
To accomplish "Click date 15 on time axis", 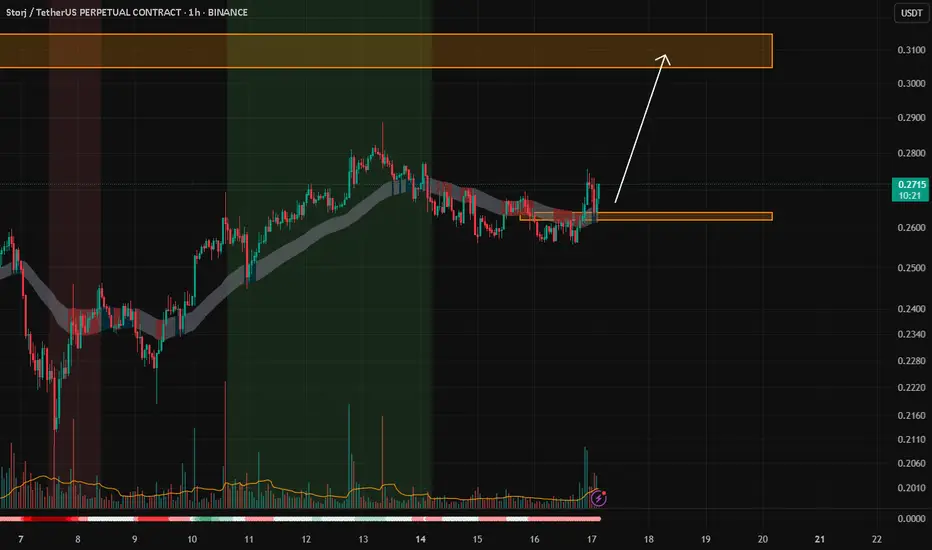I will point(477,539).
